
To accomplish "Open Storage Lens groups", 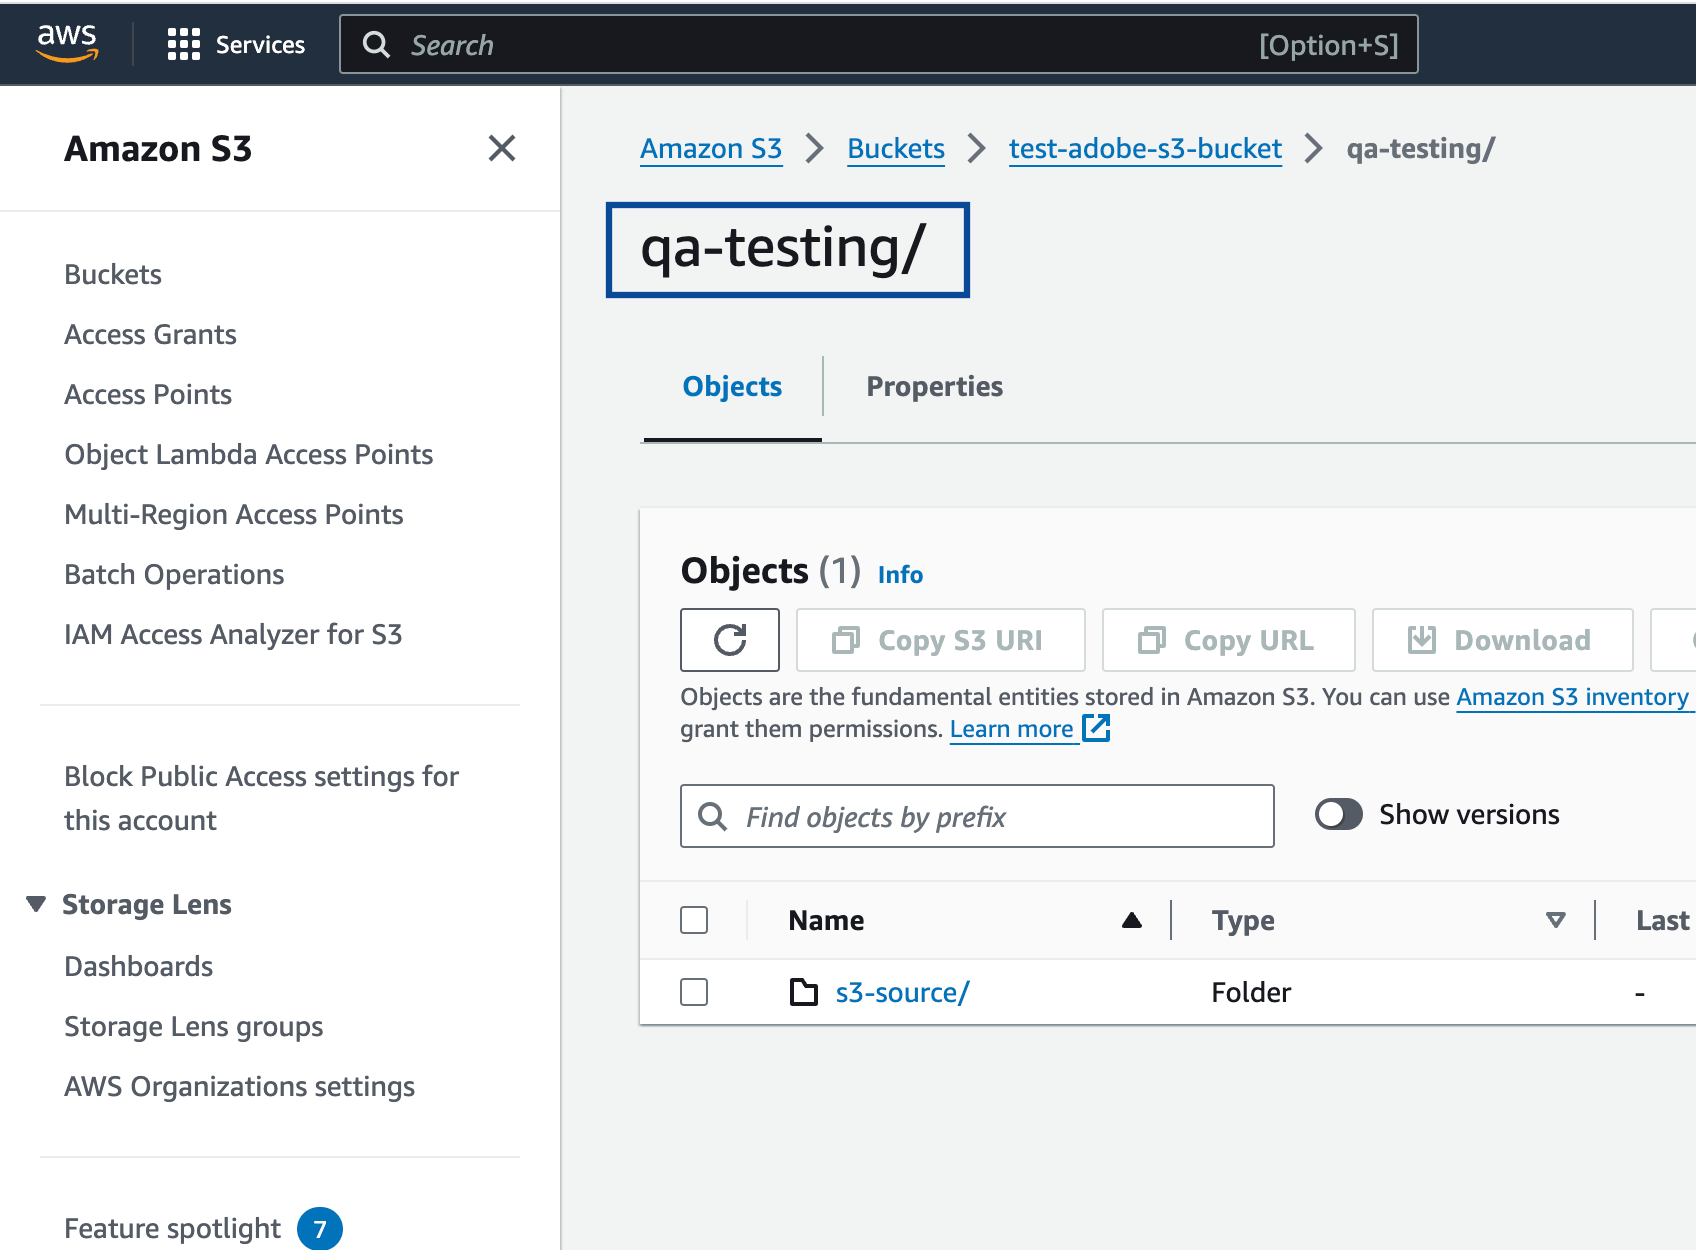I will 194,1027.
